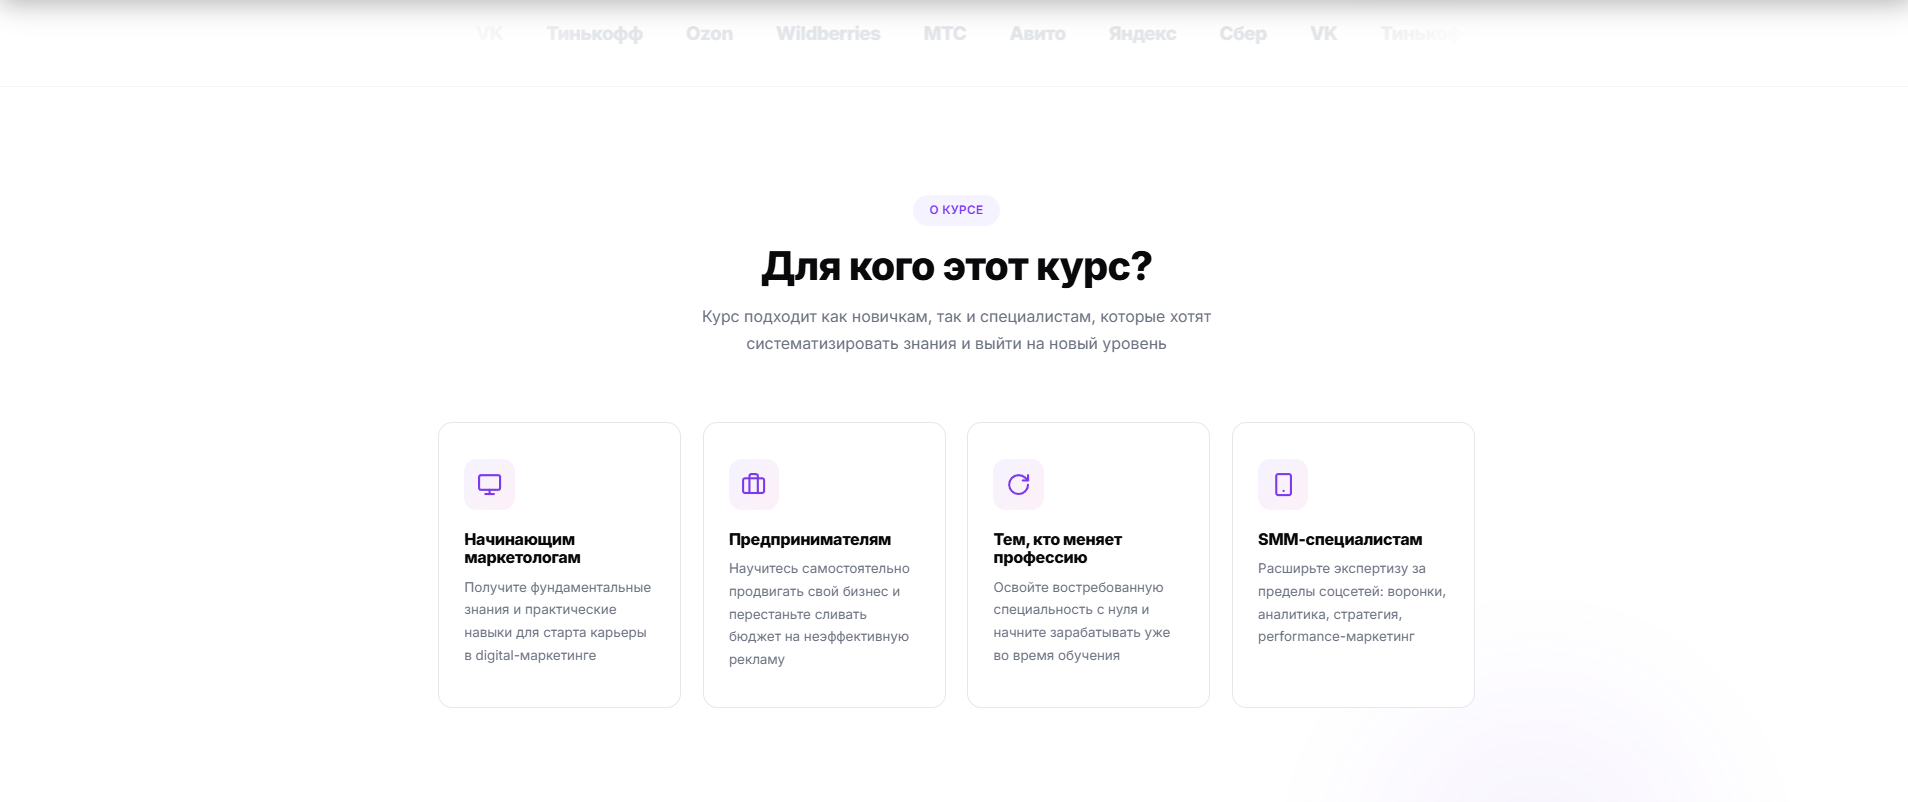Click the Wildberries logo
The width and height of the screenshot is (1908, 802).
tap(828, 34)
